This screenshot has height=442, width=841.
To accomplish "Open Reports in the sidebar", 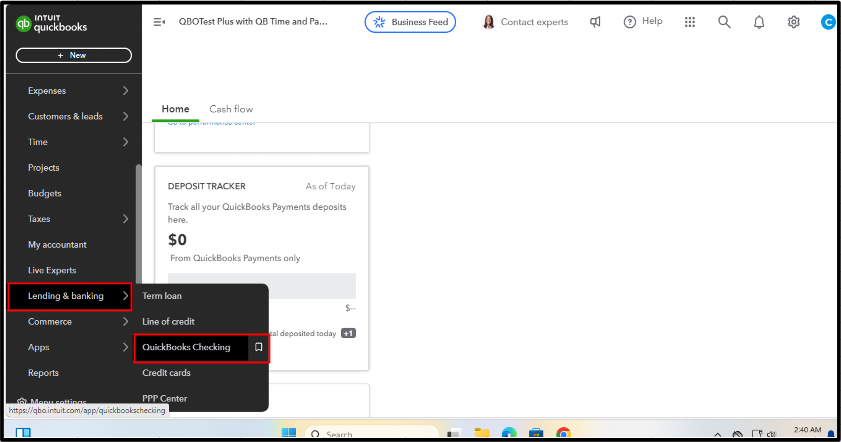I will (43, 373).
